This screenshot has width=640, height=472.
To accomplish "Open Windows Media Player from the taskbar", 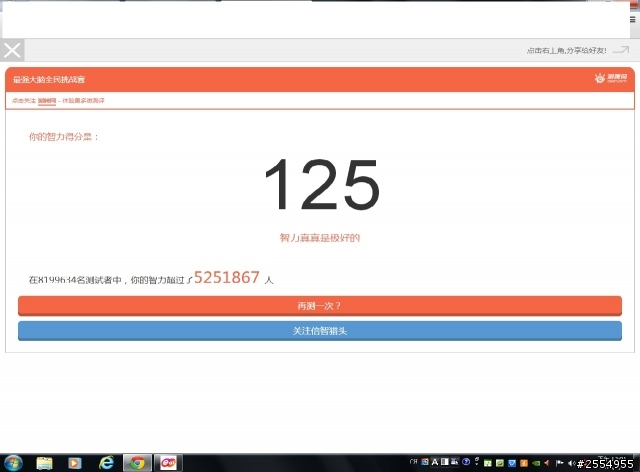I will point(75,463).
